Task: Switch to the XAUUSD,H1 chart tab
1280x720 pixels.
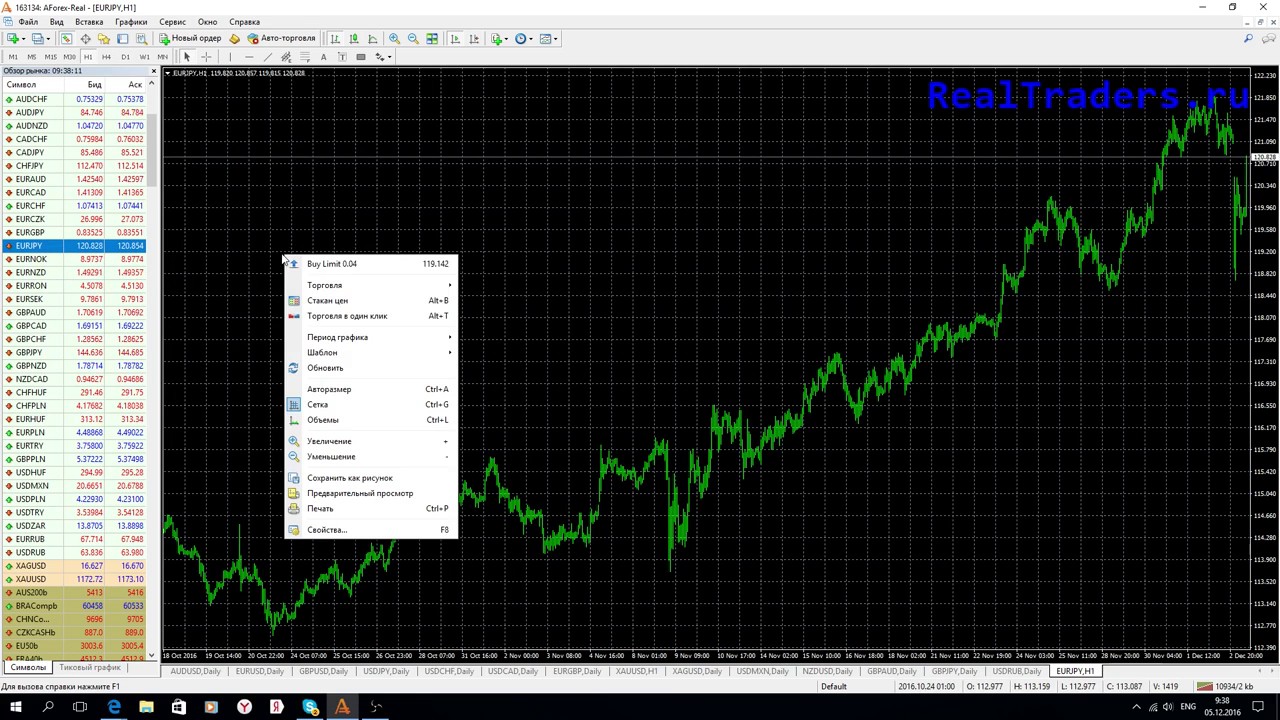Action: pos(637,671)
